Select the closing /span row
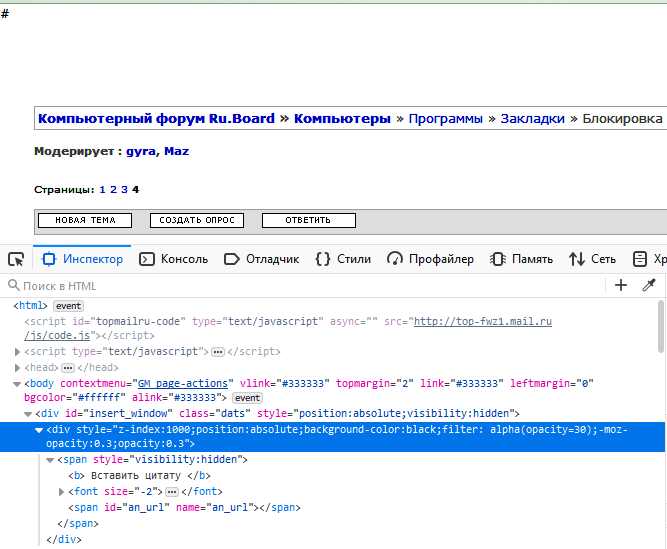 point(332,523)
